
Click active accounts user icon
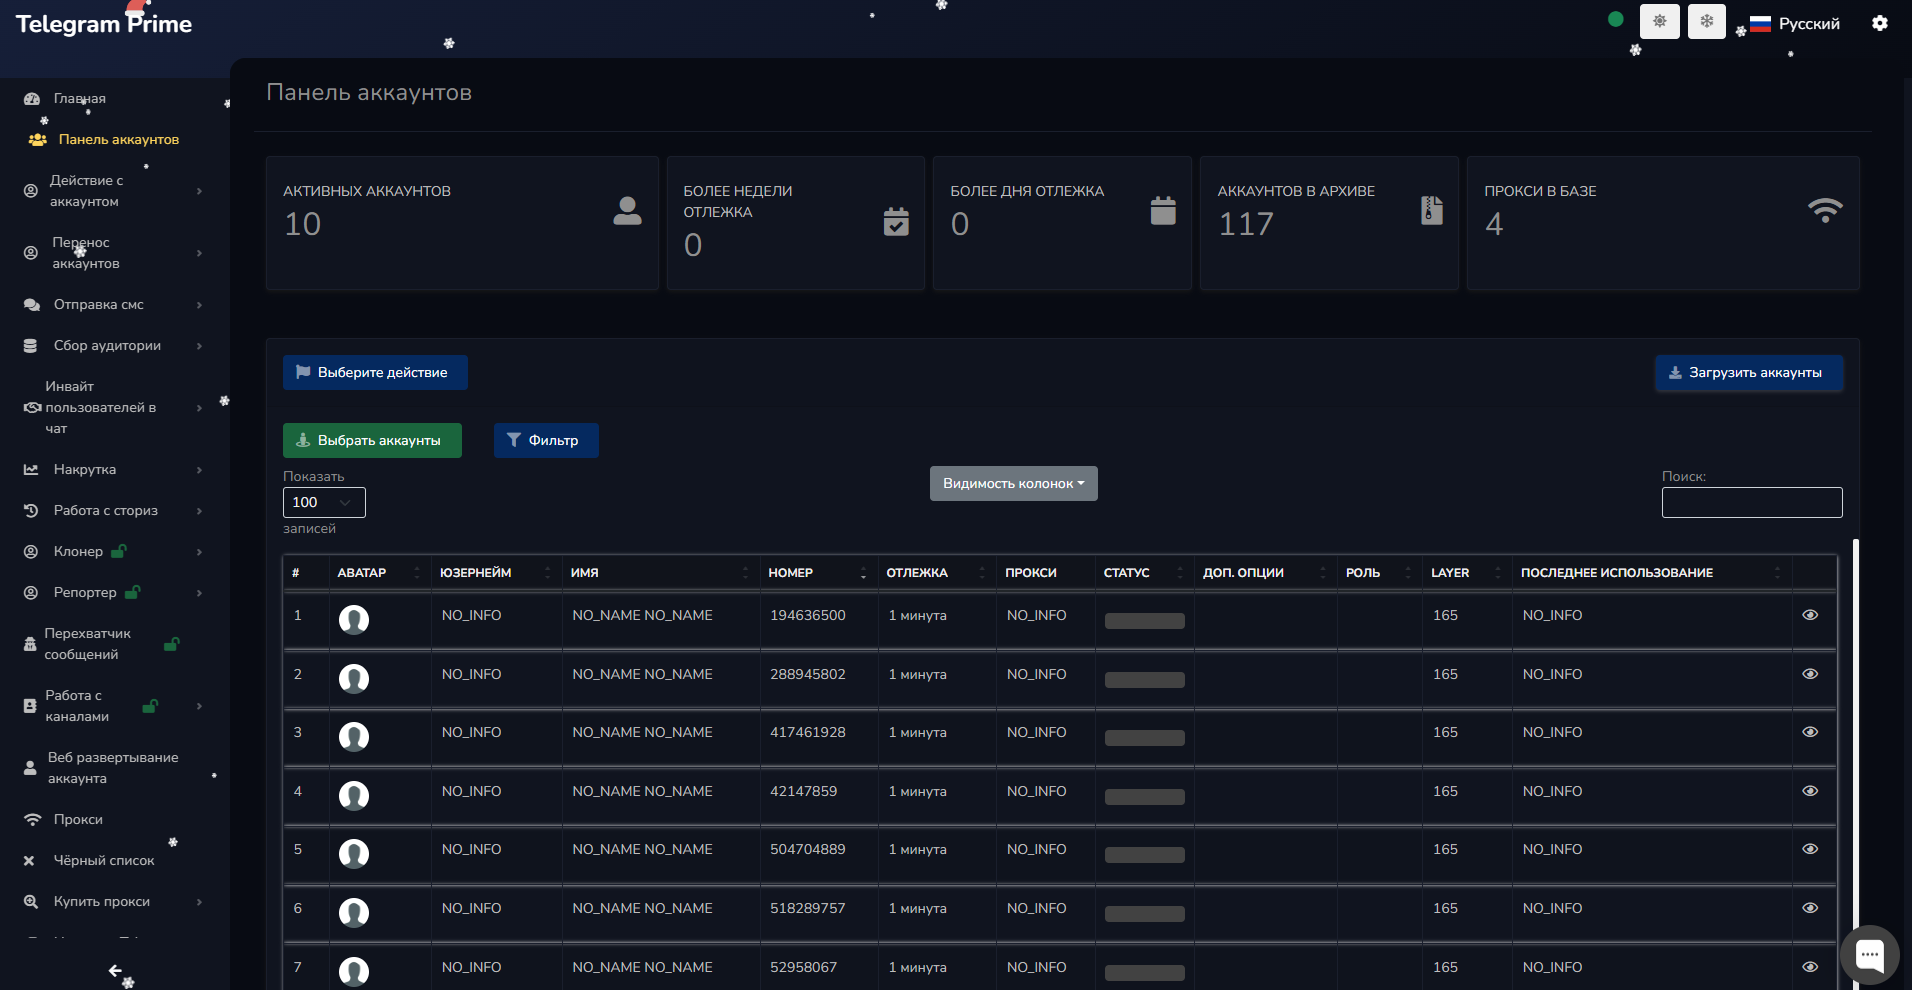tap(627, 211)
